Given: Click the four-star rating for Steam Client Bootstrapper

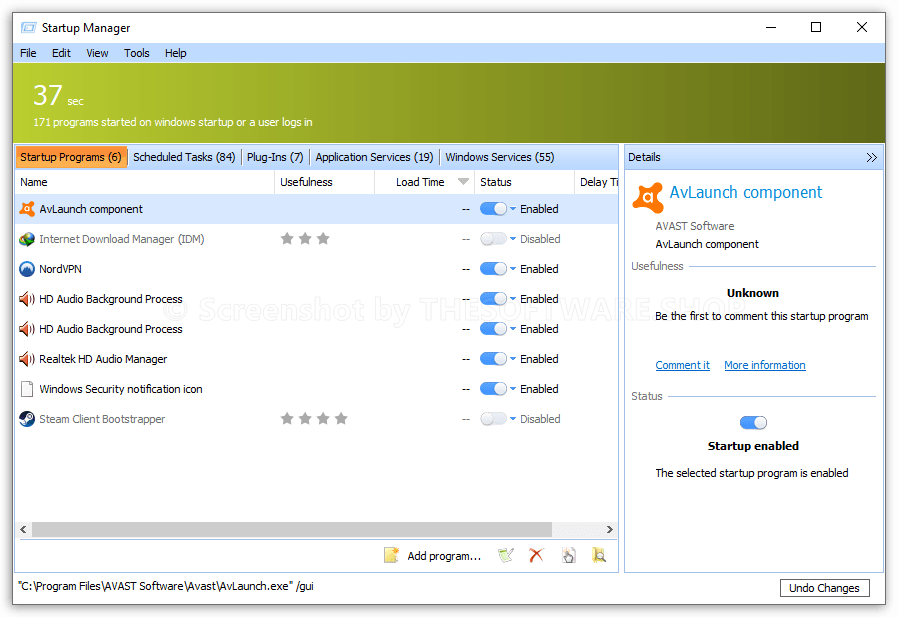Looking at the screenshot, I should tap(314, 419).
